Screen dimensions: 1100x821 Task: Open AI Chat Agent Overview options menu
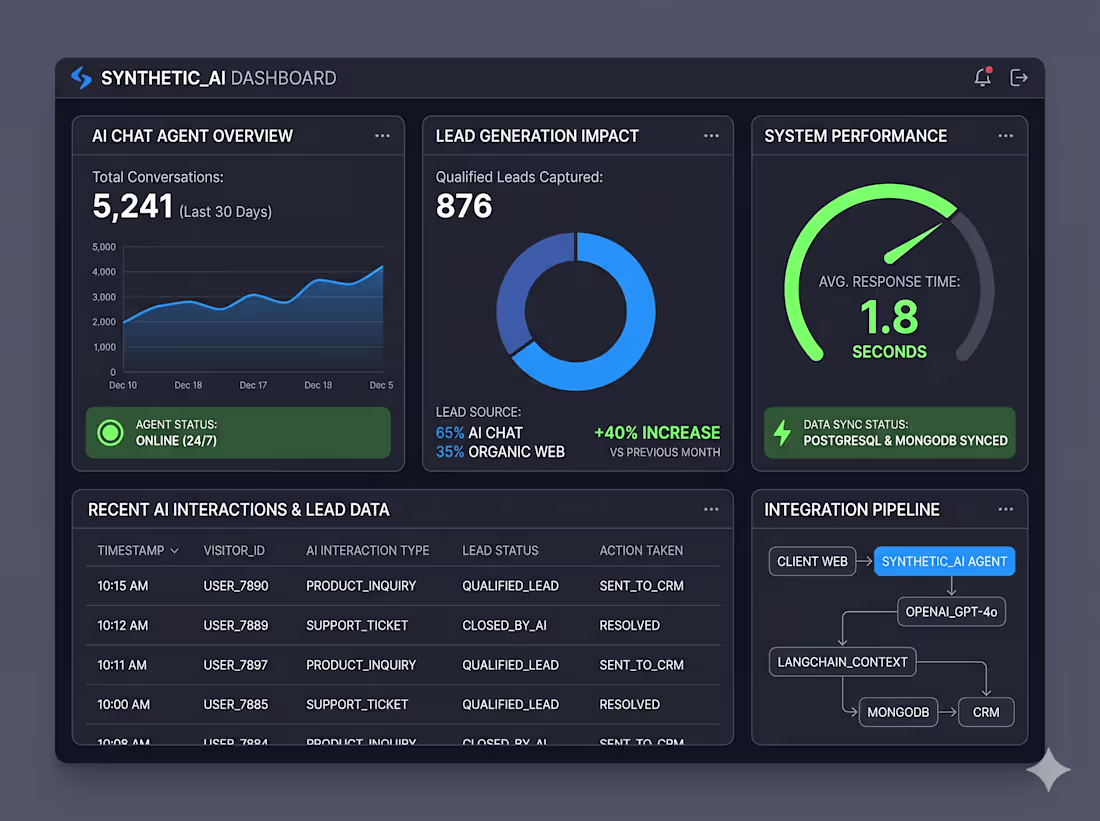point(382,135)
